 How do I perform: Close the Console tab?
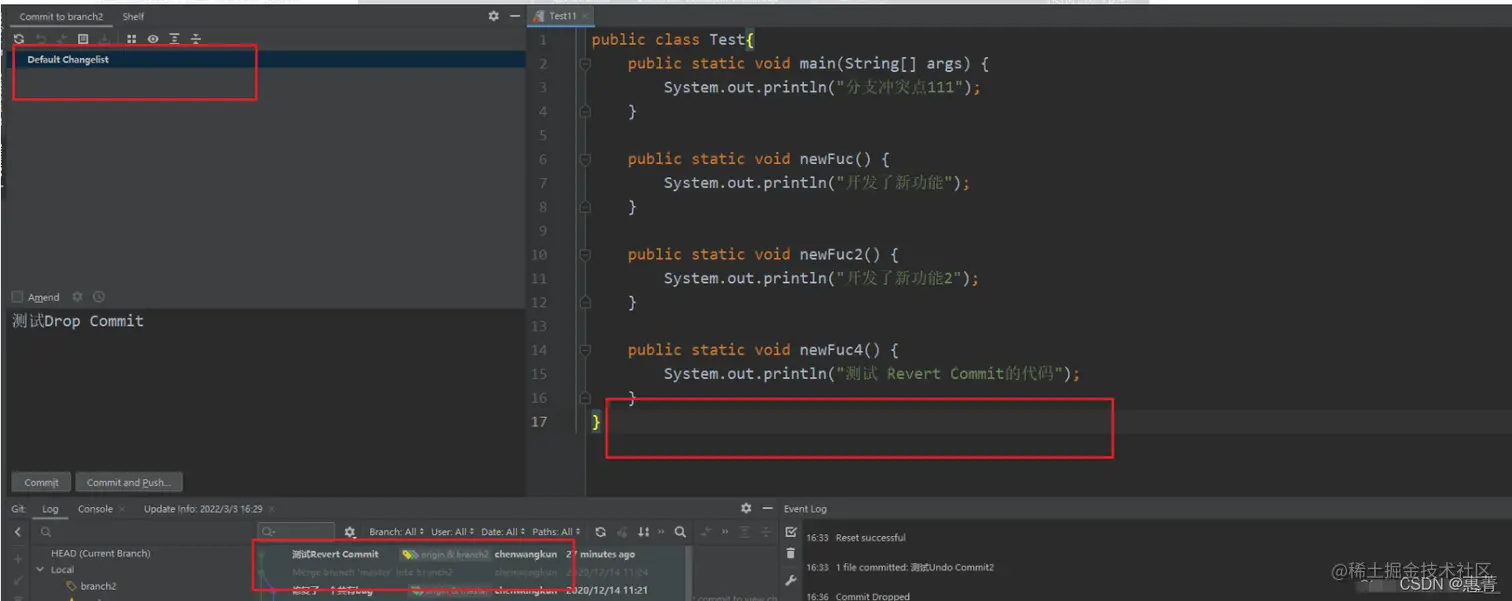122,509
